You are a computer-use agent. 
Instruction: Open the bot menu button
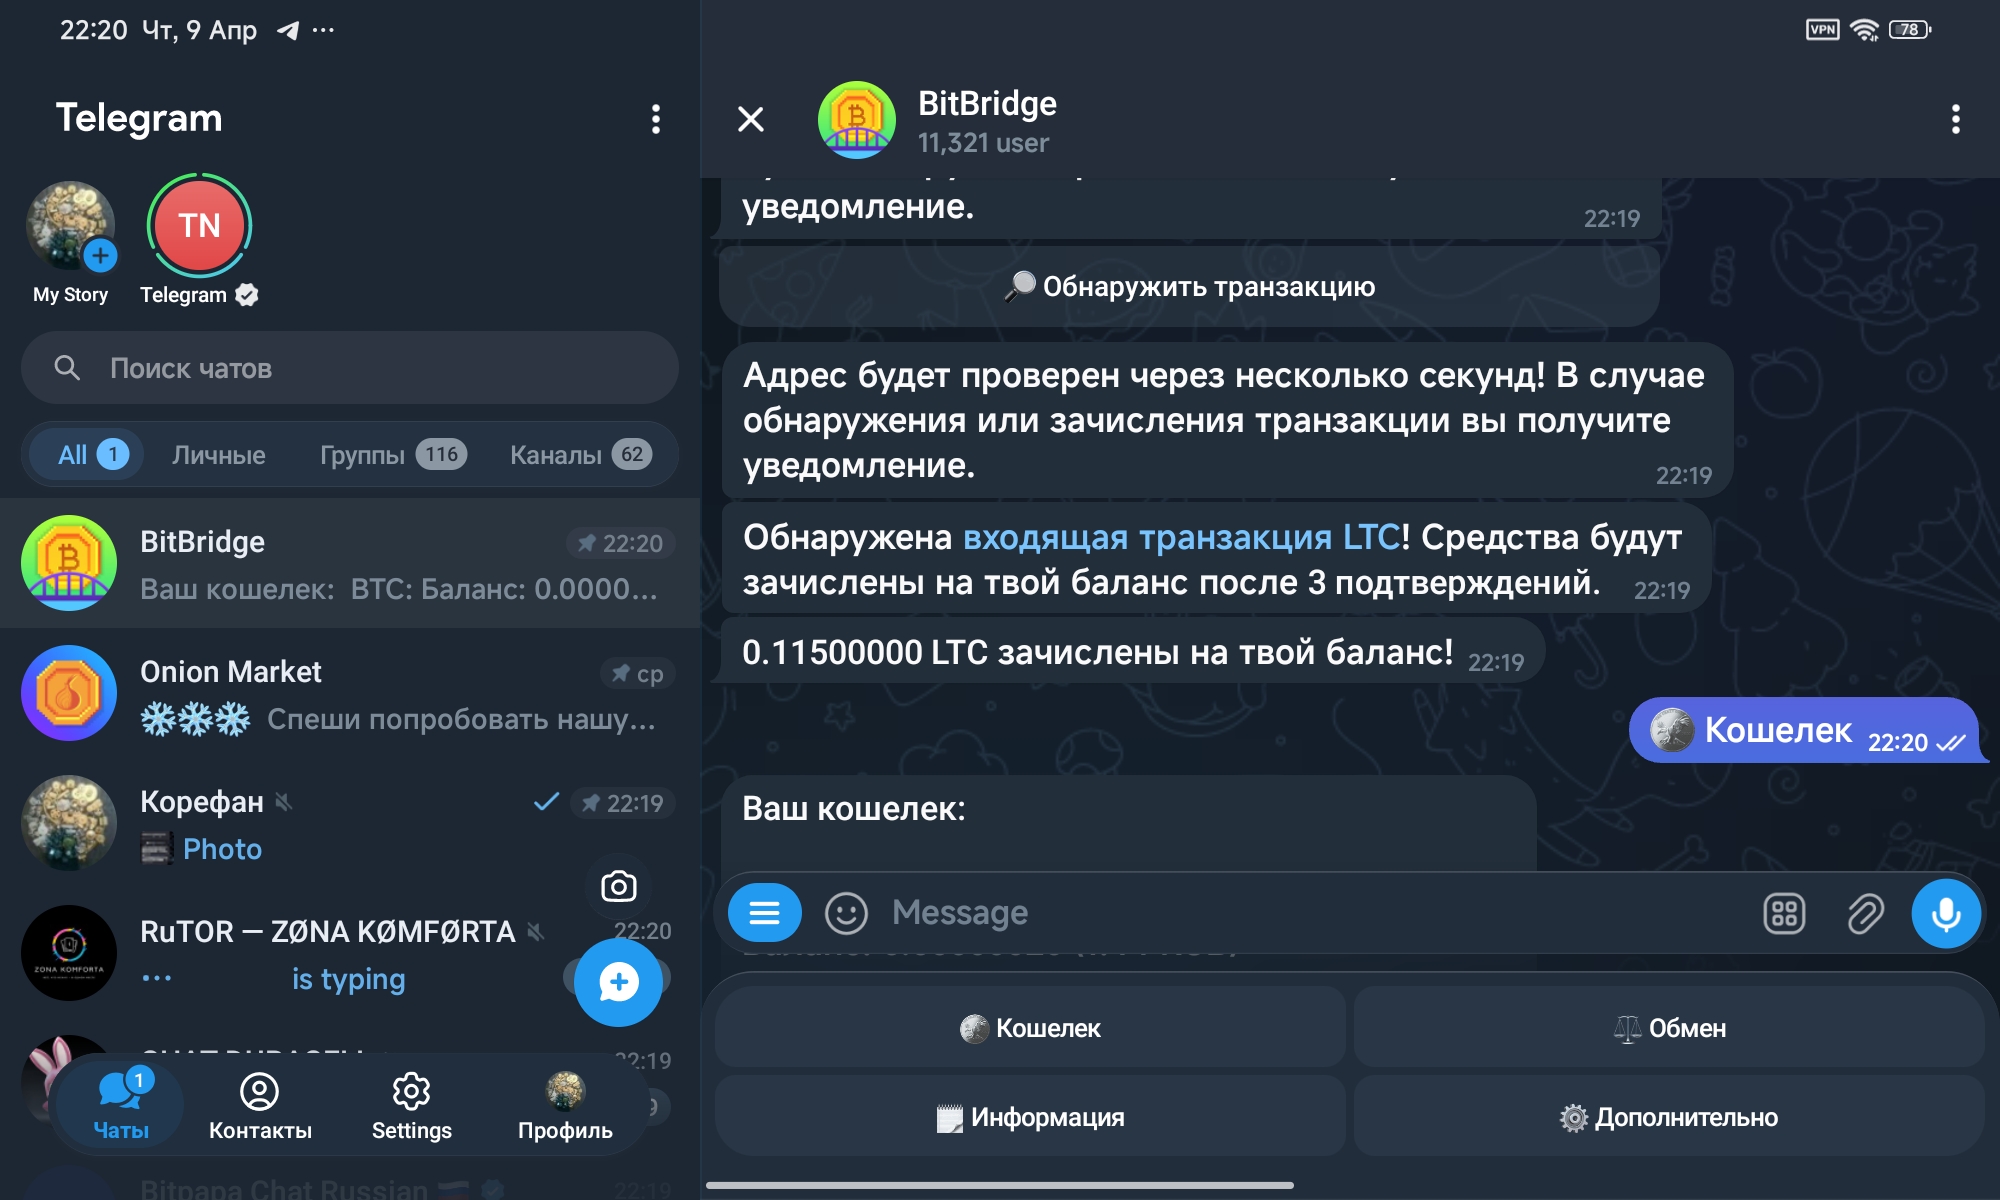[x=765, y=913]
